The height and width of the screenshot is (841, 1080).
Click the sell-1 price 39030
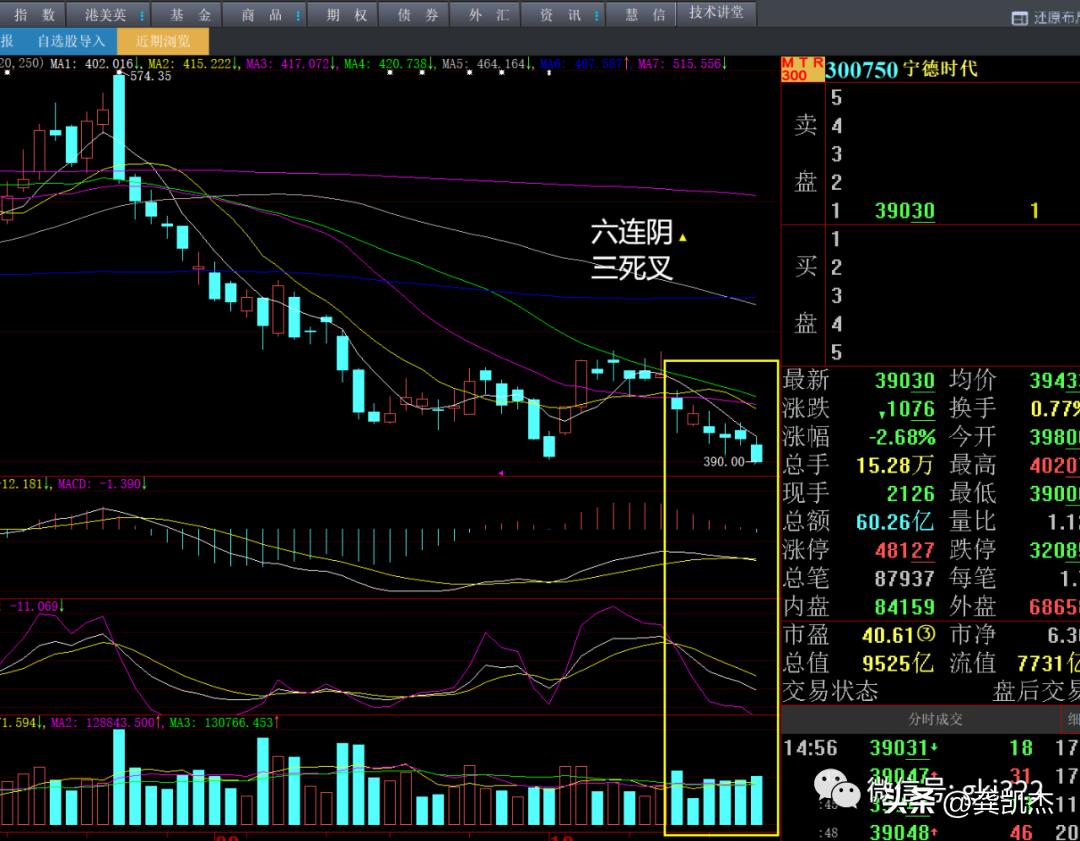(x=904, y=211)
